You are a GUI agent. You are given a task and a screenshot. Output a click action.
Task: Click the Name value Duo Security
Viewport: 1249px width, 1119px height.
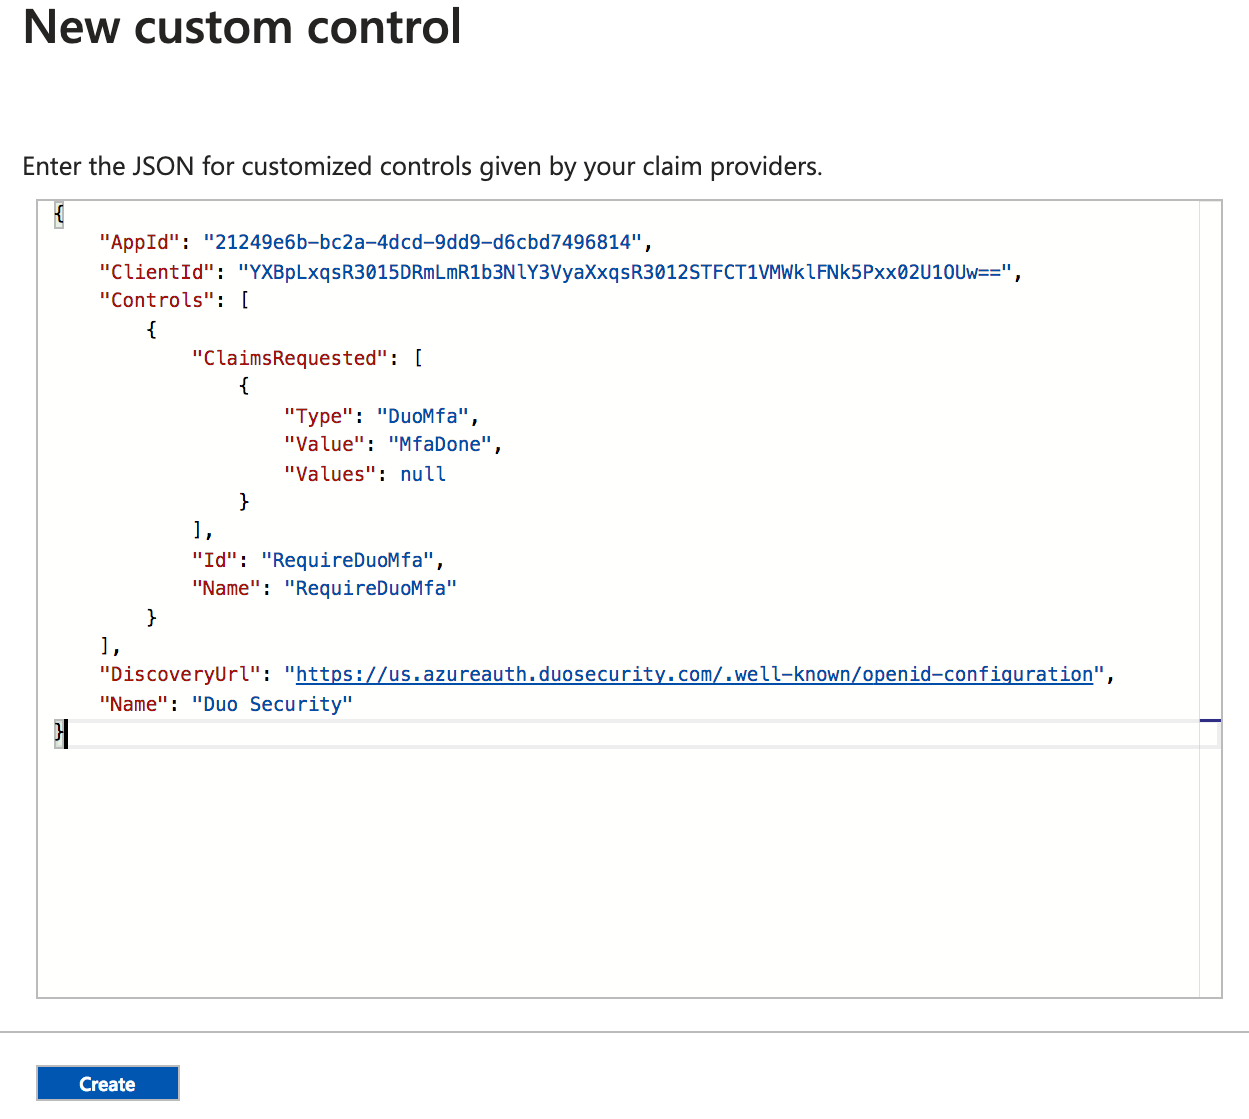271,704
